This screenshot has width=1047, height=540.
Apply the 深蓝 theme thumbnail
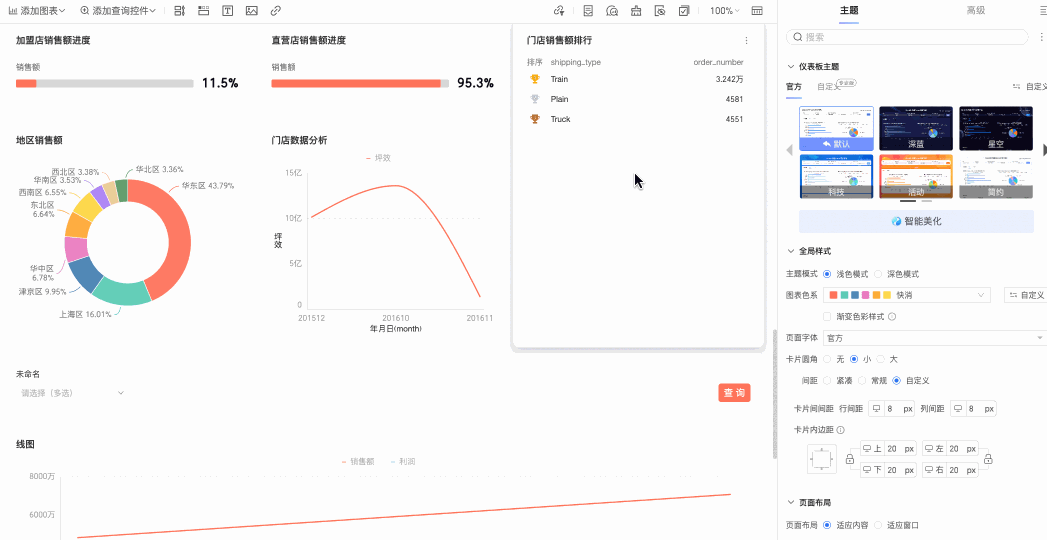pos(915,128)
